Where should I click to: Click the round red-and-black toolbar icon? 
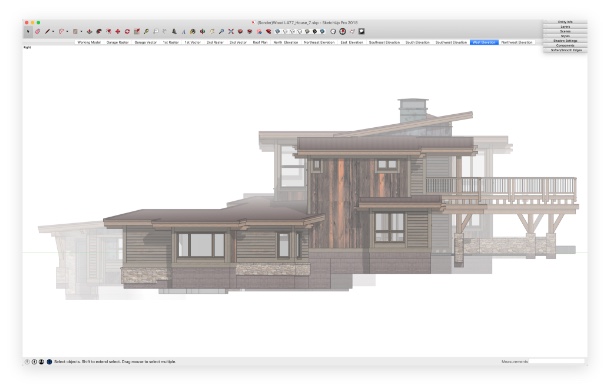tap(342, 32)
